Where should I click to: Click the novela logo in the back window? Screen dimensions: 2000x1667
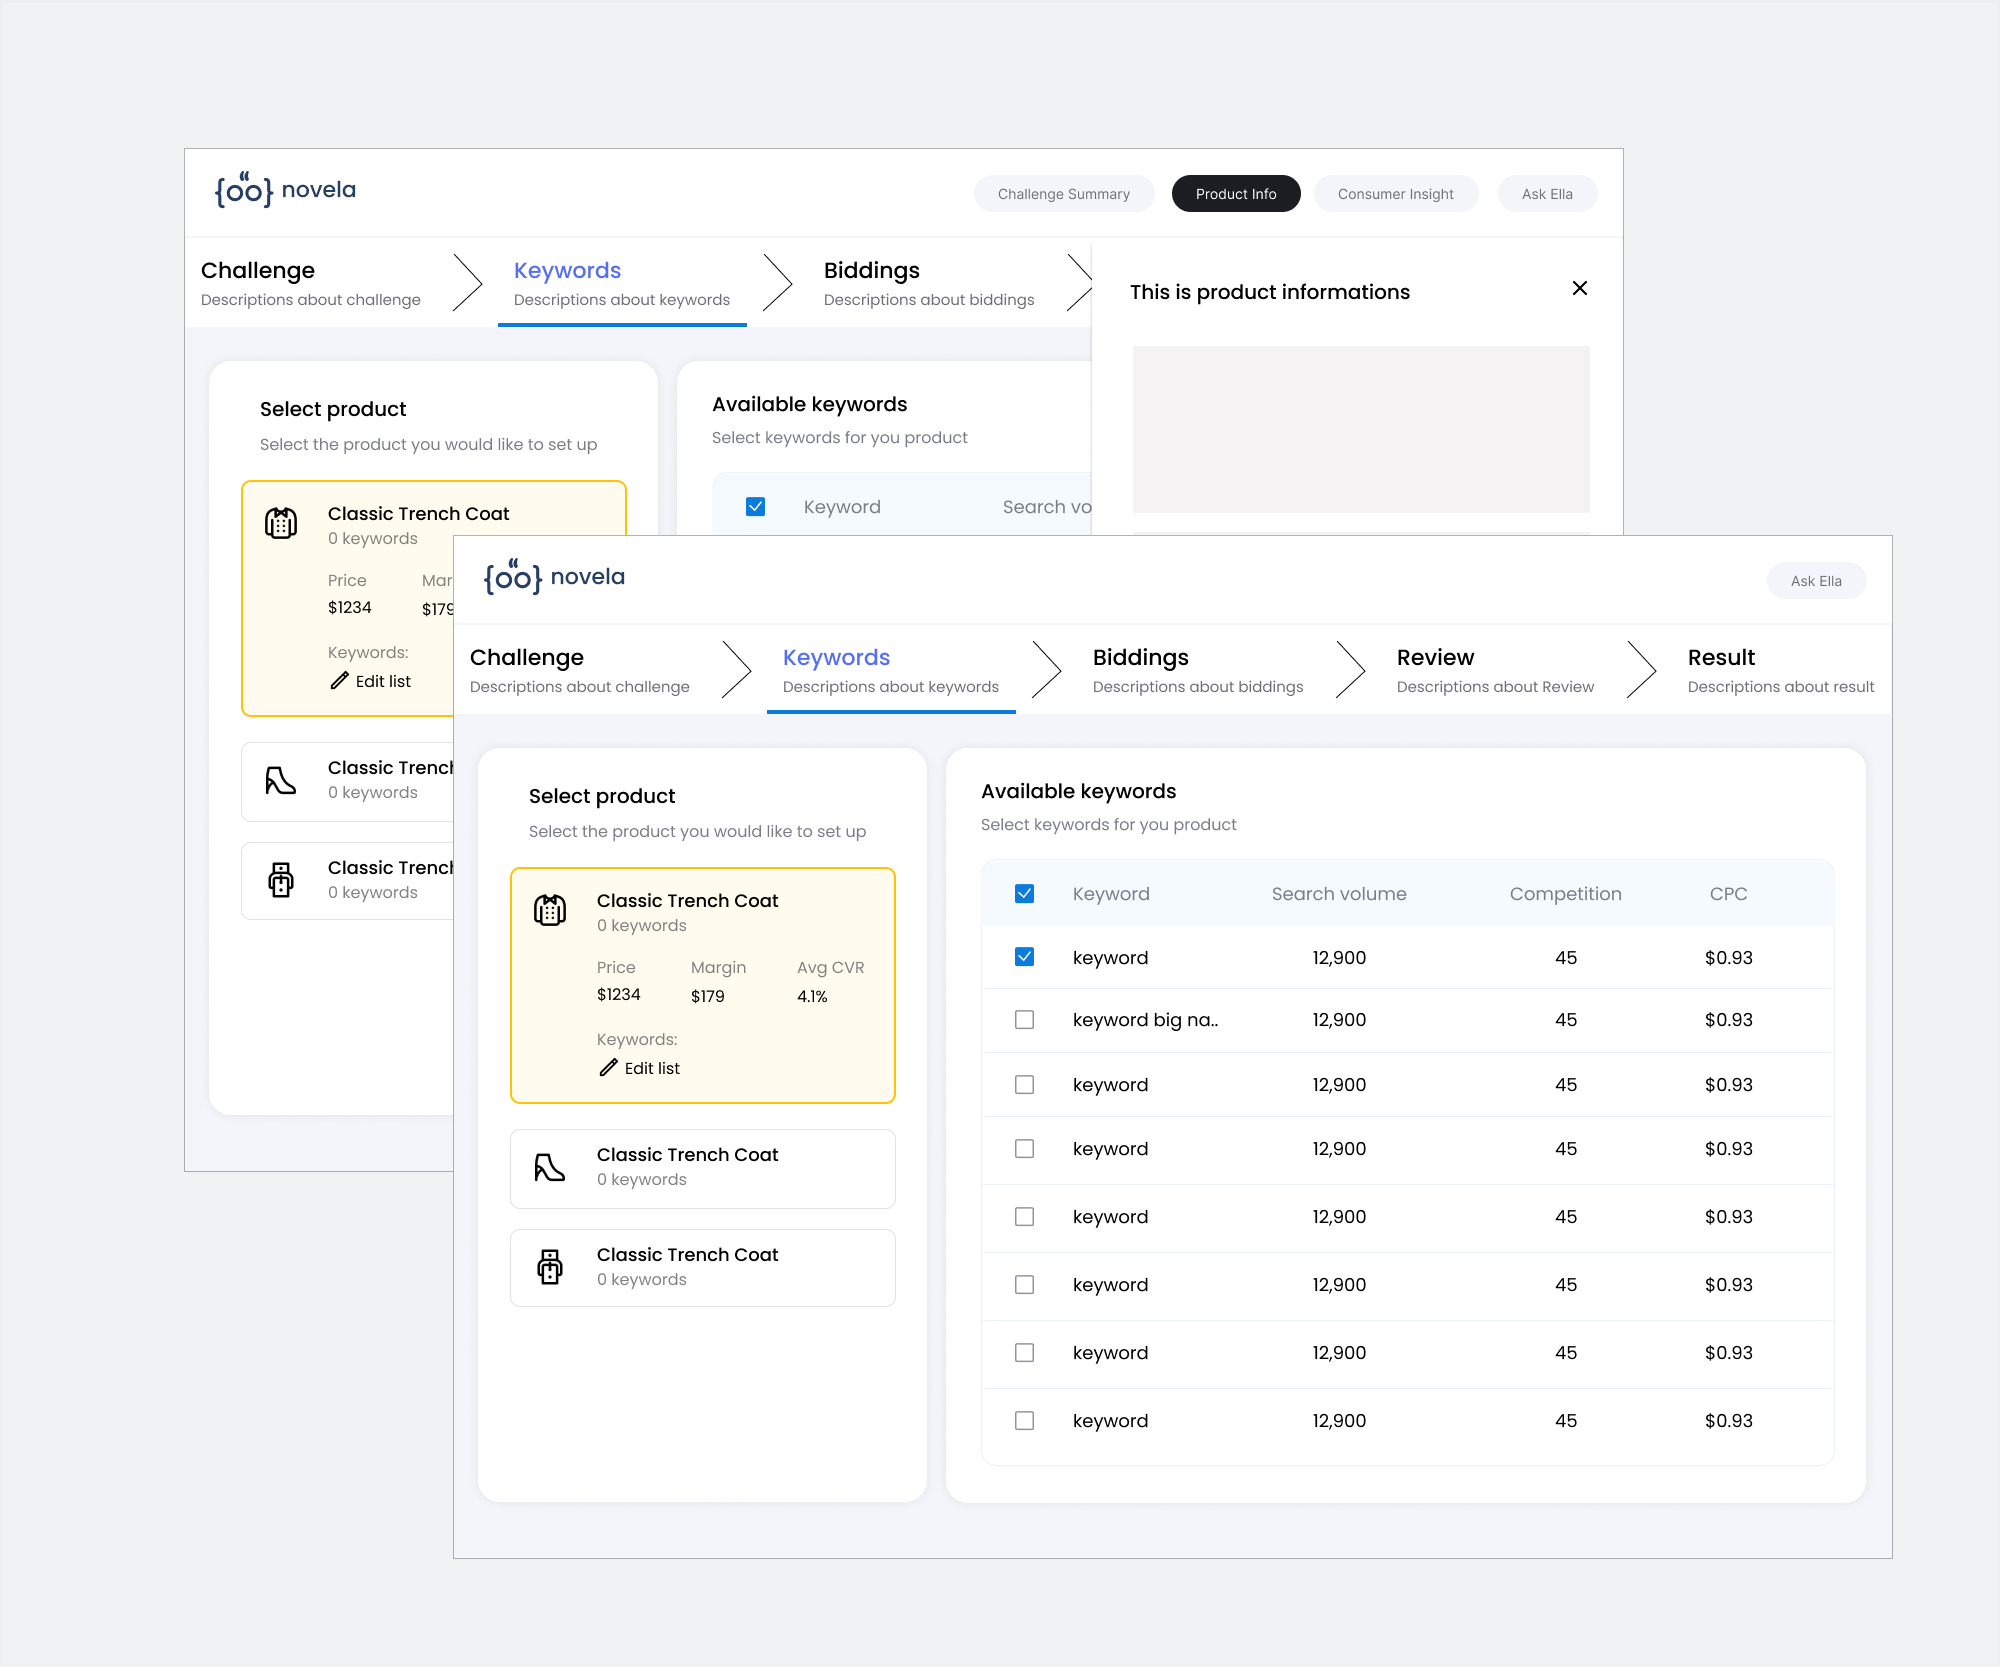click(285, 190)
